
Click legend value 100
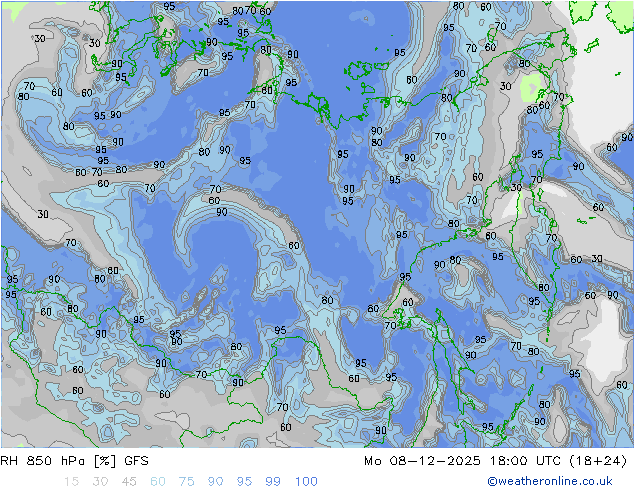tap(306, 482)
